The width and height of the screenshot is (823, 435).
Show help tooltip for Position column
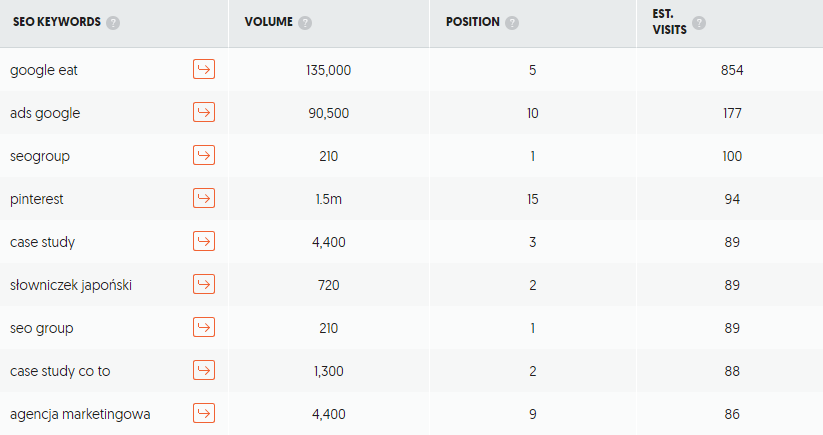[x=512, y=23]
